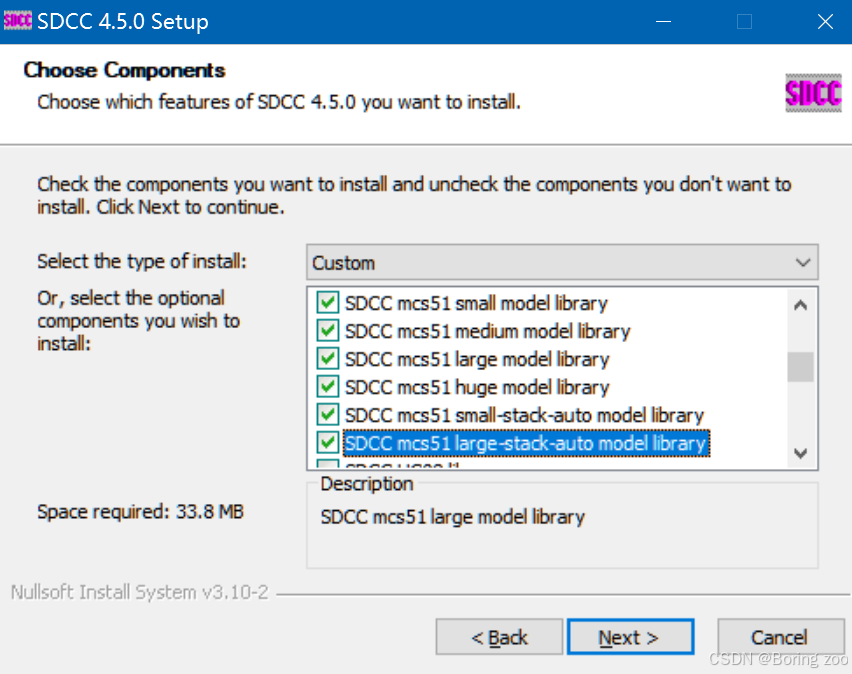
Task: Click 'Space required: 33.8 MB' text
Action: (x=140, y=511)
